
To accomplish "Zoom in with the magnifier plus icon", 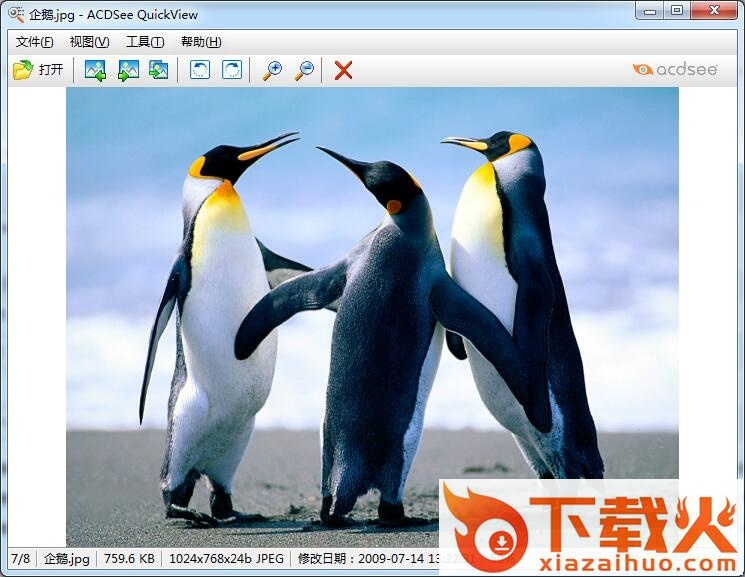I will (272, 70).
